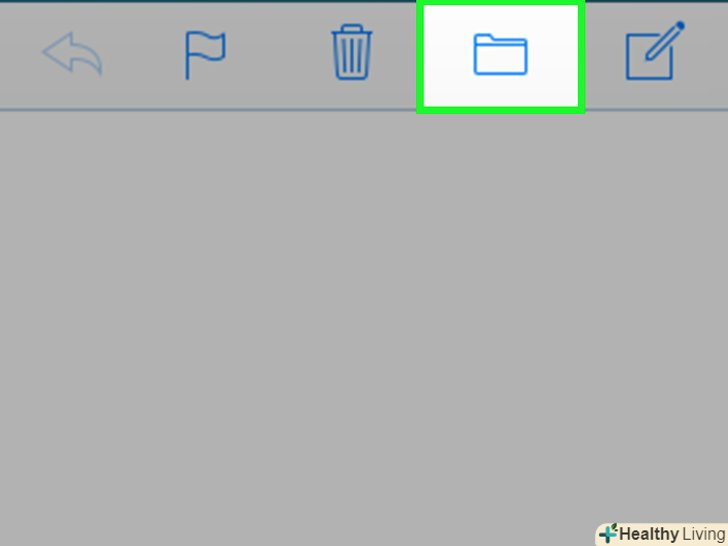
Task: Choose the flag toolbar item
Action: click(205, 55)
